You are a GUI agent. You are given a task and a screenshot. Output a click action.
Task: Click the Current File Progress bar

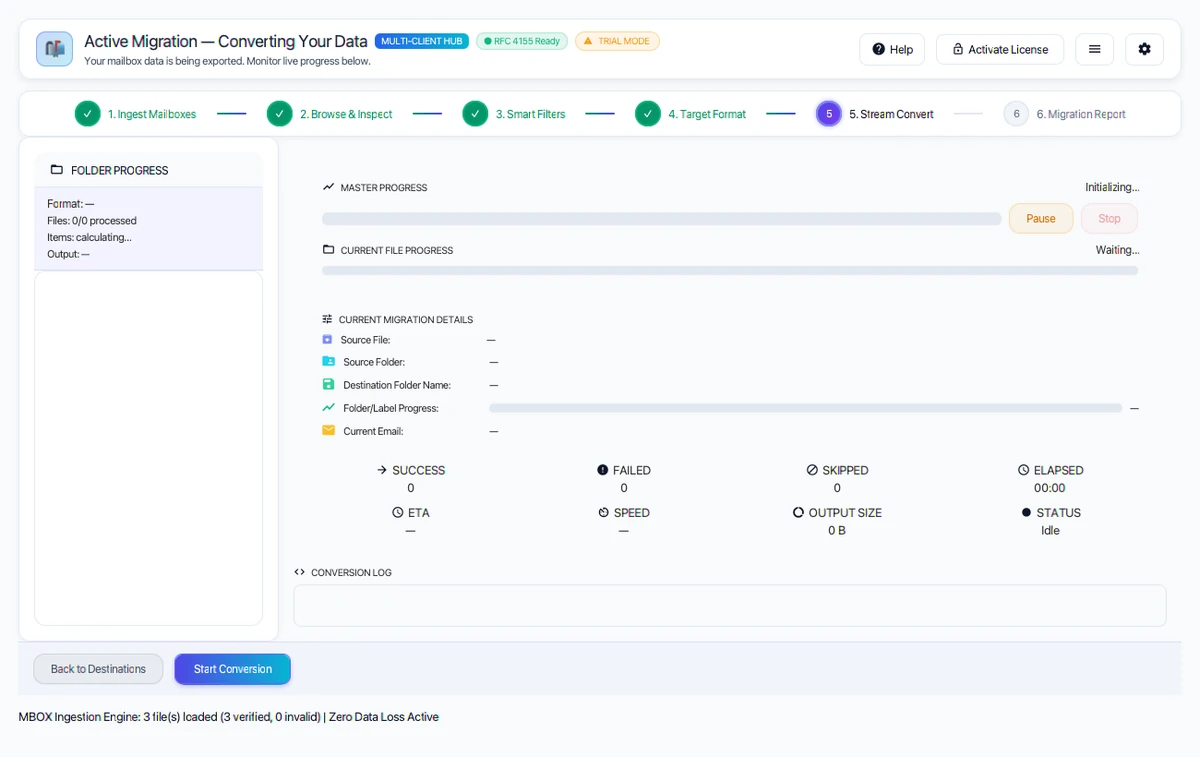(x=730, y=270)
